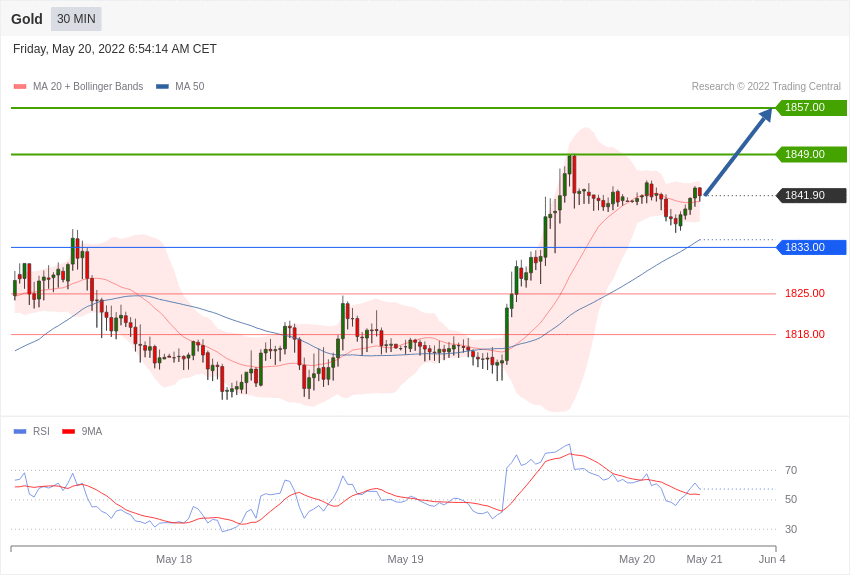Screen dimensions: 850x576
Task: Click the 9MA red legend swatch
Action: point(68,431)
